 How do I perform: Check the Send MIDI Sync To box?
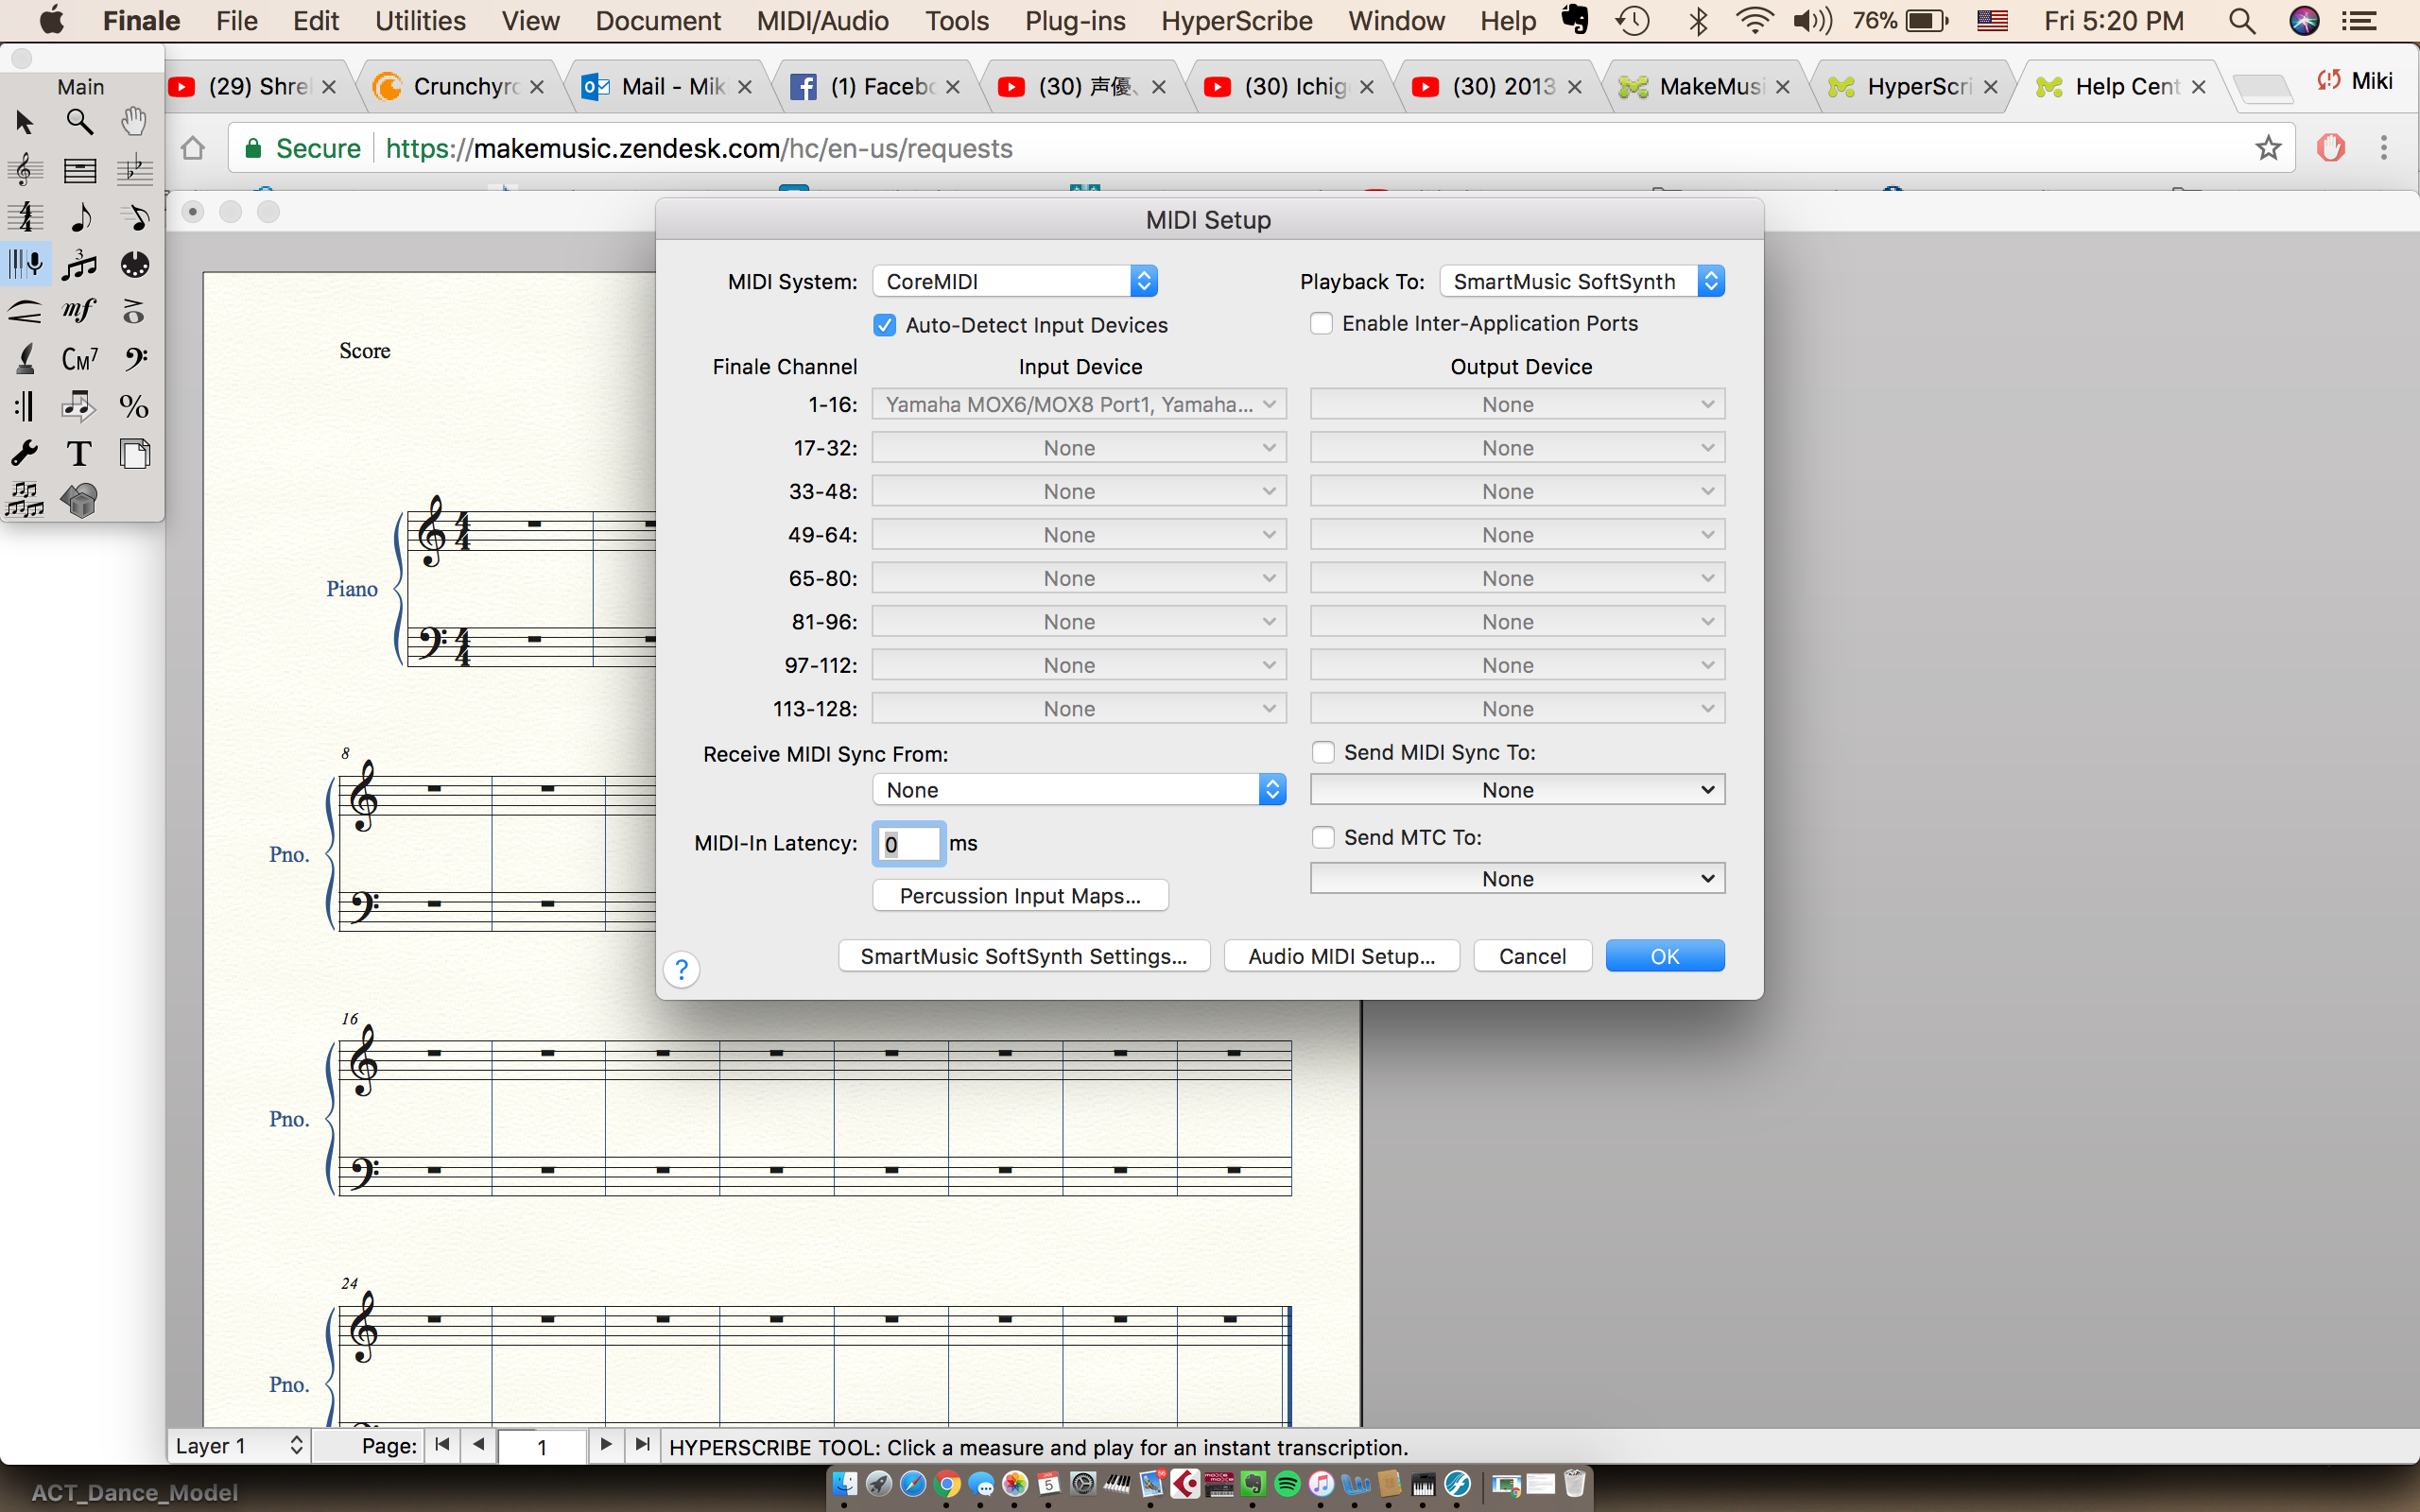click(1323, 752)
